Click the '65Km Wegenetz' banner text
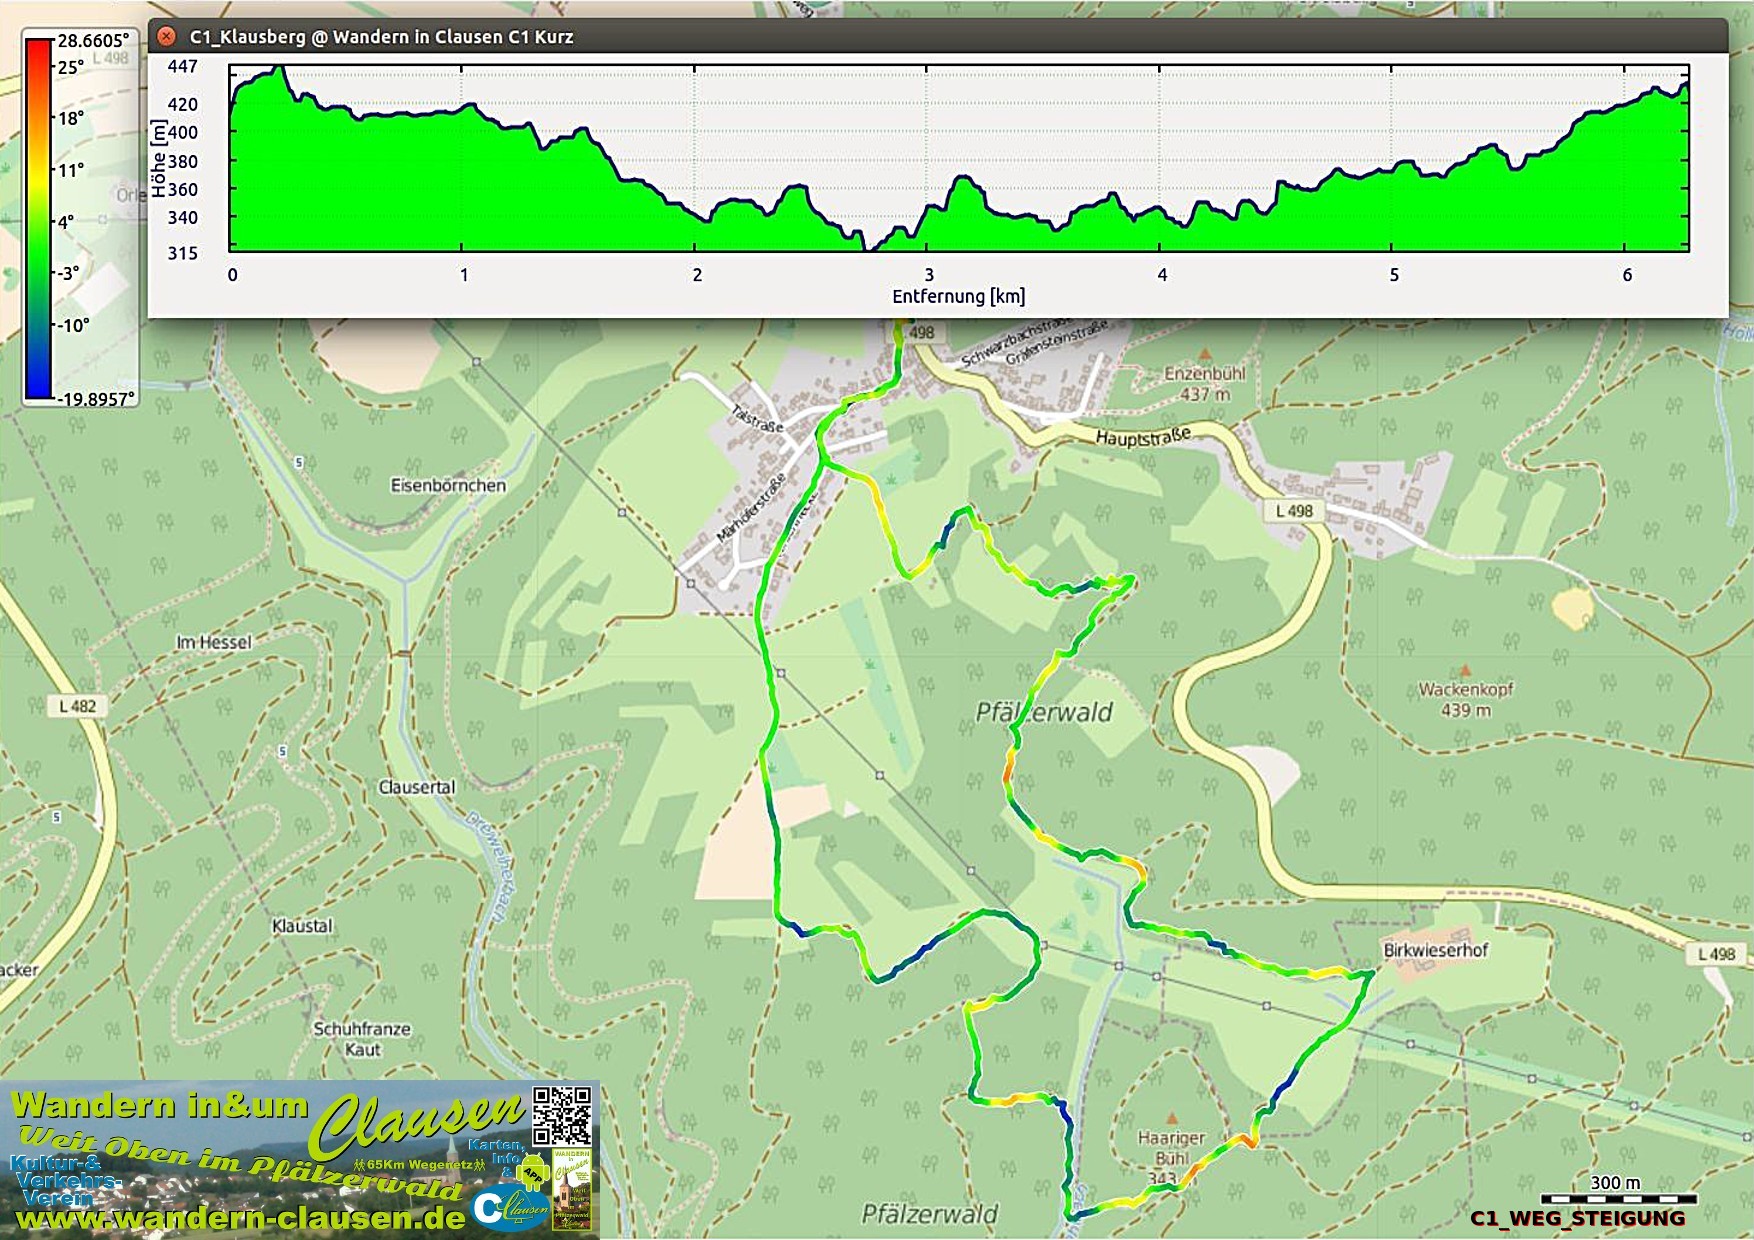Image resolution: width=1754 pixels, height=1240 pixels. (x=418, y=1164)
